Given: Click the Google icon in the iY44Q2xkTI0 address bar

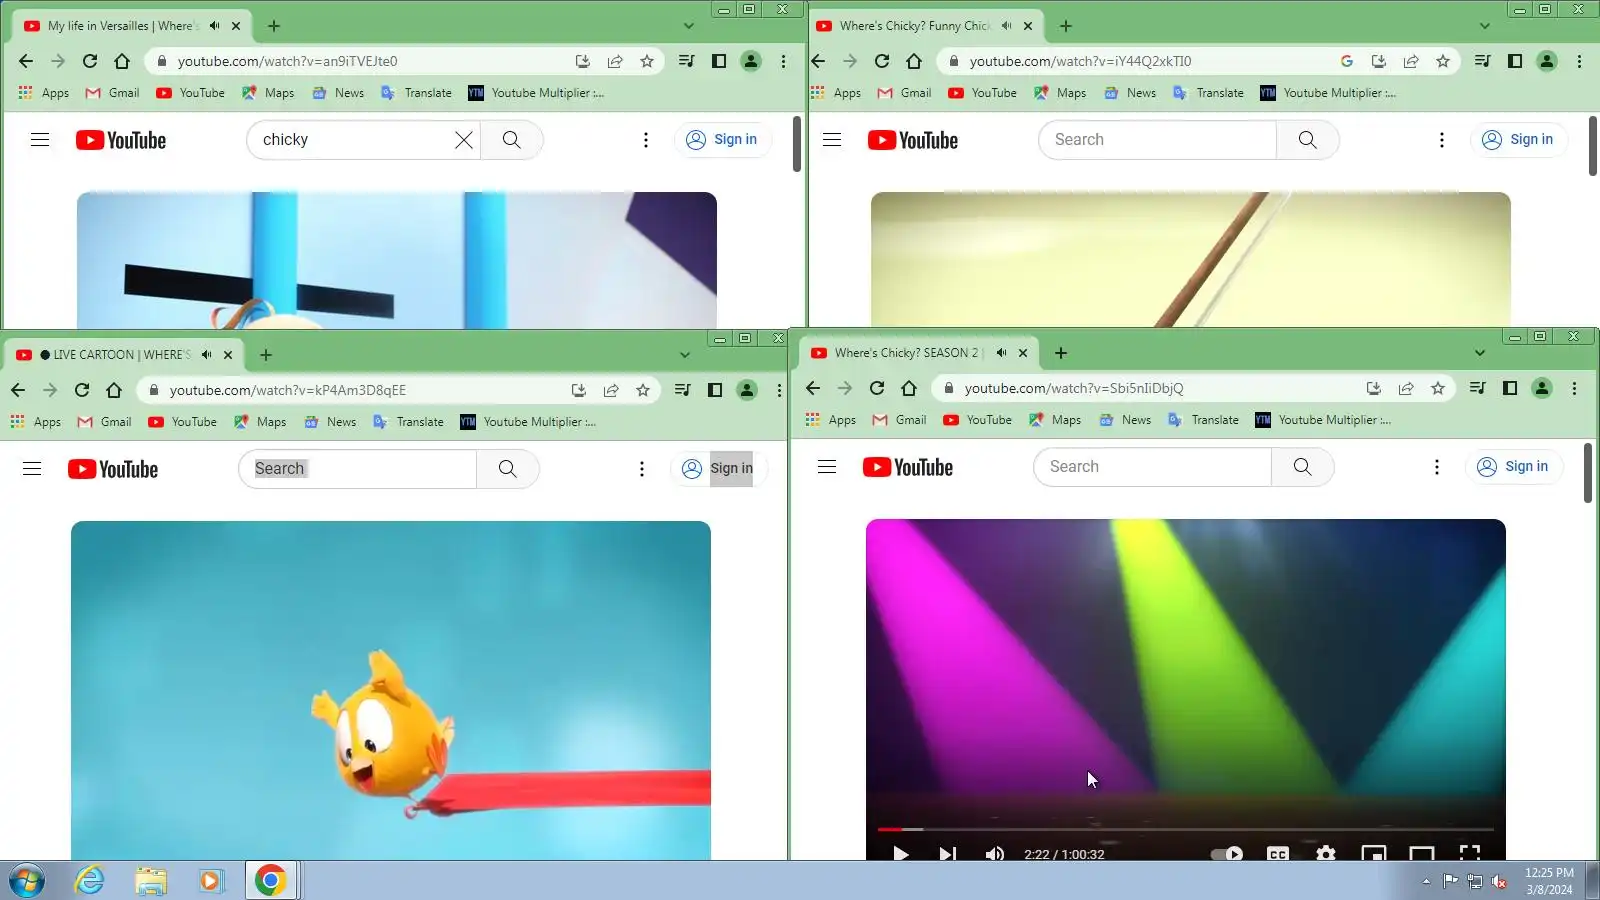Looking at the screenshot, I should 1347,61.
